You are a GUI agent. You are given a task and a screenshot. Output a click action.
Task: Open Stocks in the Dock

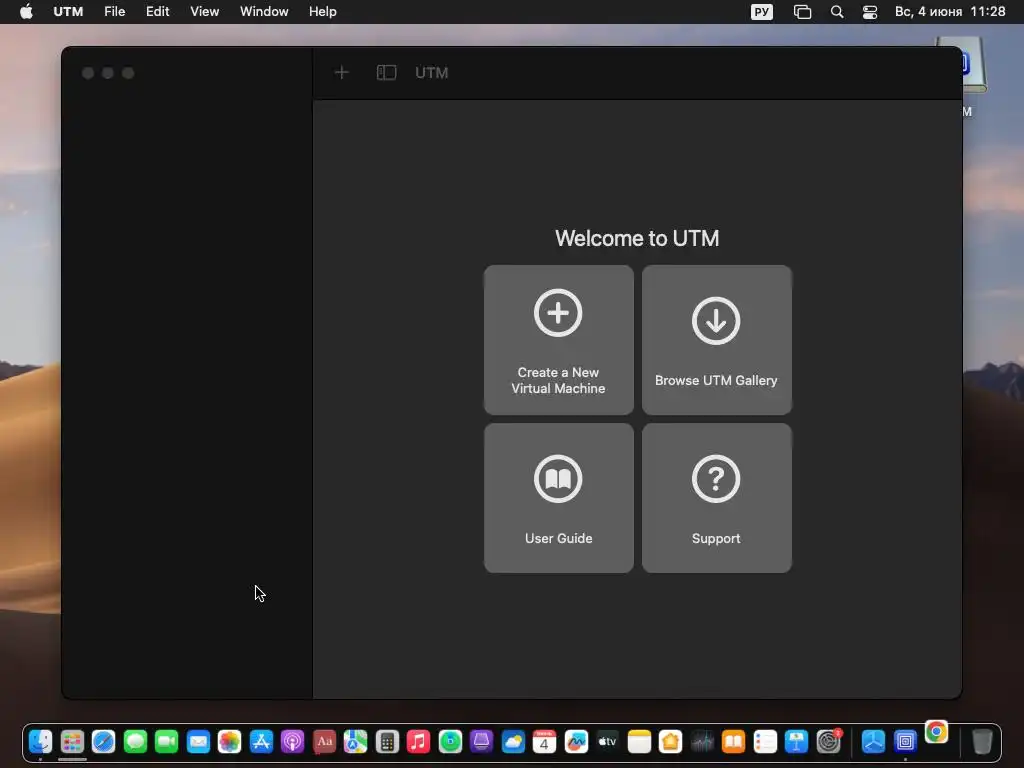702,742
